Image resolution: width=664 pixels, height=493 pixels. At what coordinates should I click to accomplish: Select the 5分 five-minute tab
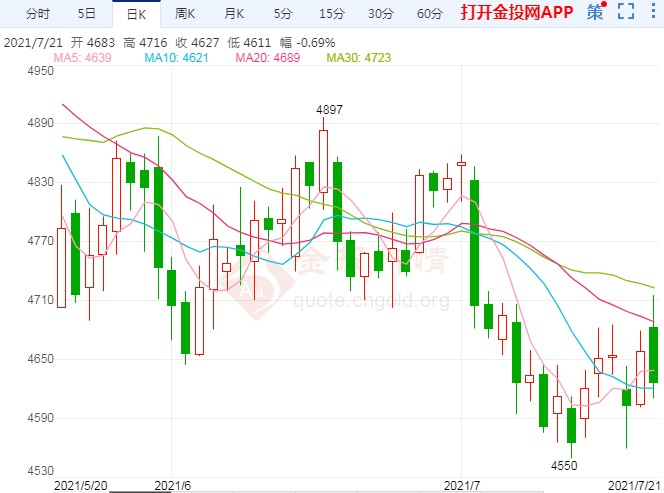click(x=282, y=14)
